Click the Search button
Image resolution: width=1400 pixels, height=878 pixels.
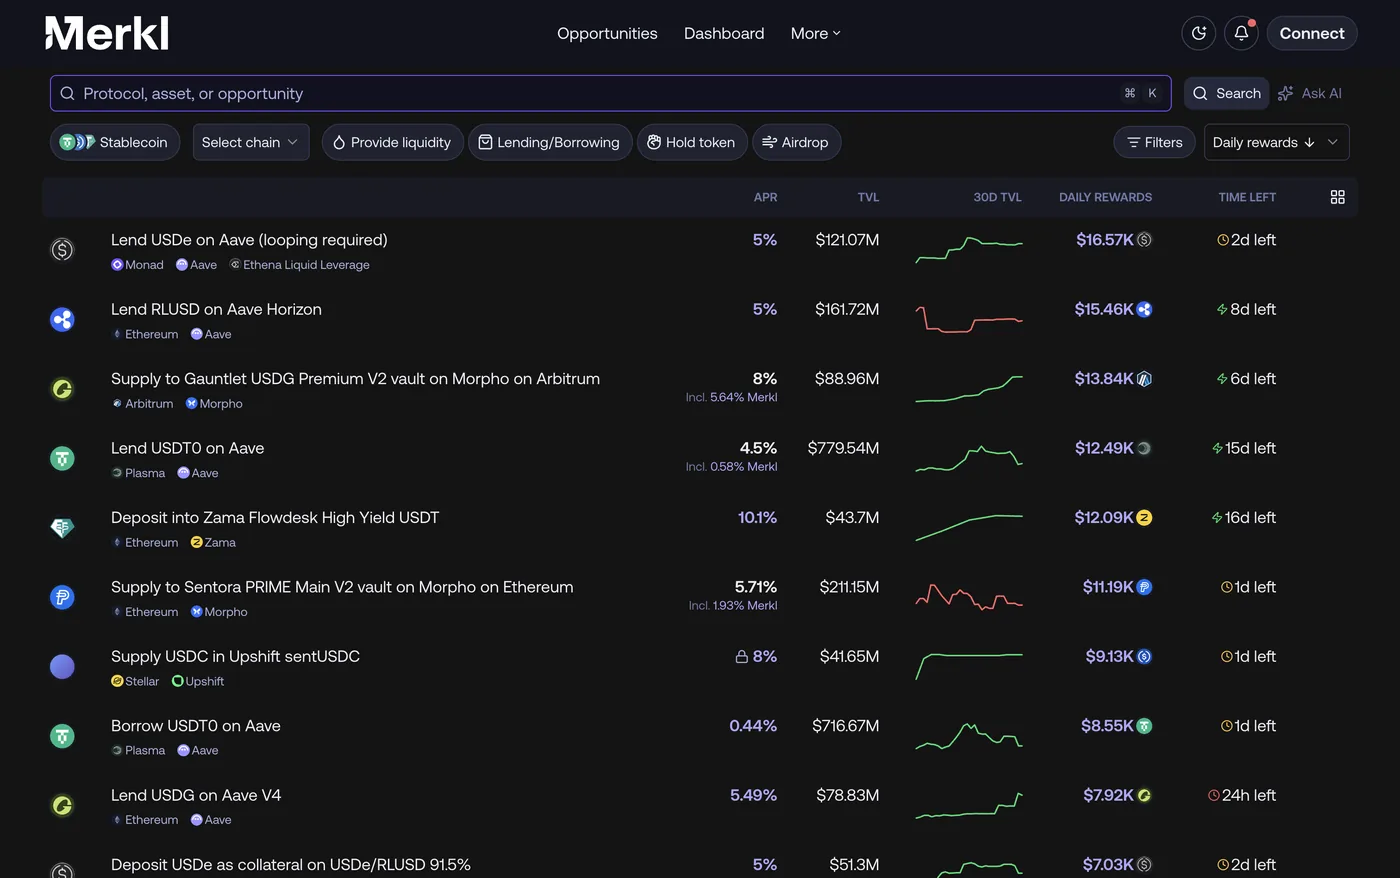(x=1226, y=93)
